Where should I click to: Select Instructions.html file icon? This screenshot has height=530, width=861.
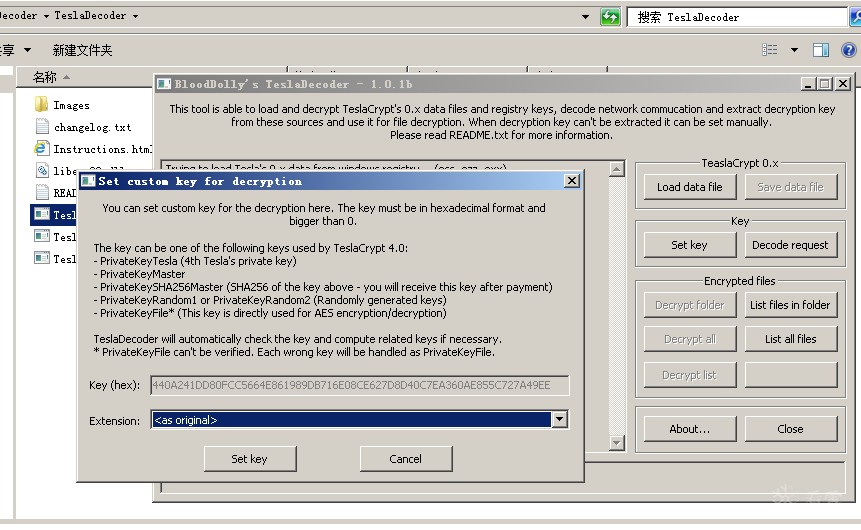coord(42,148)
